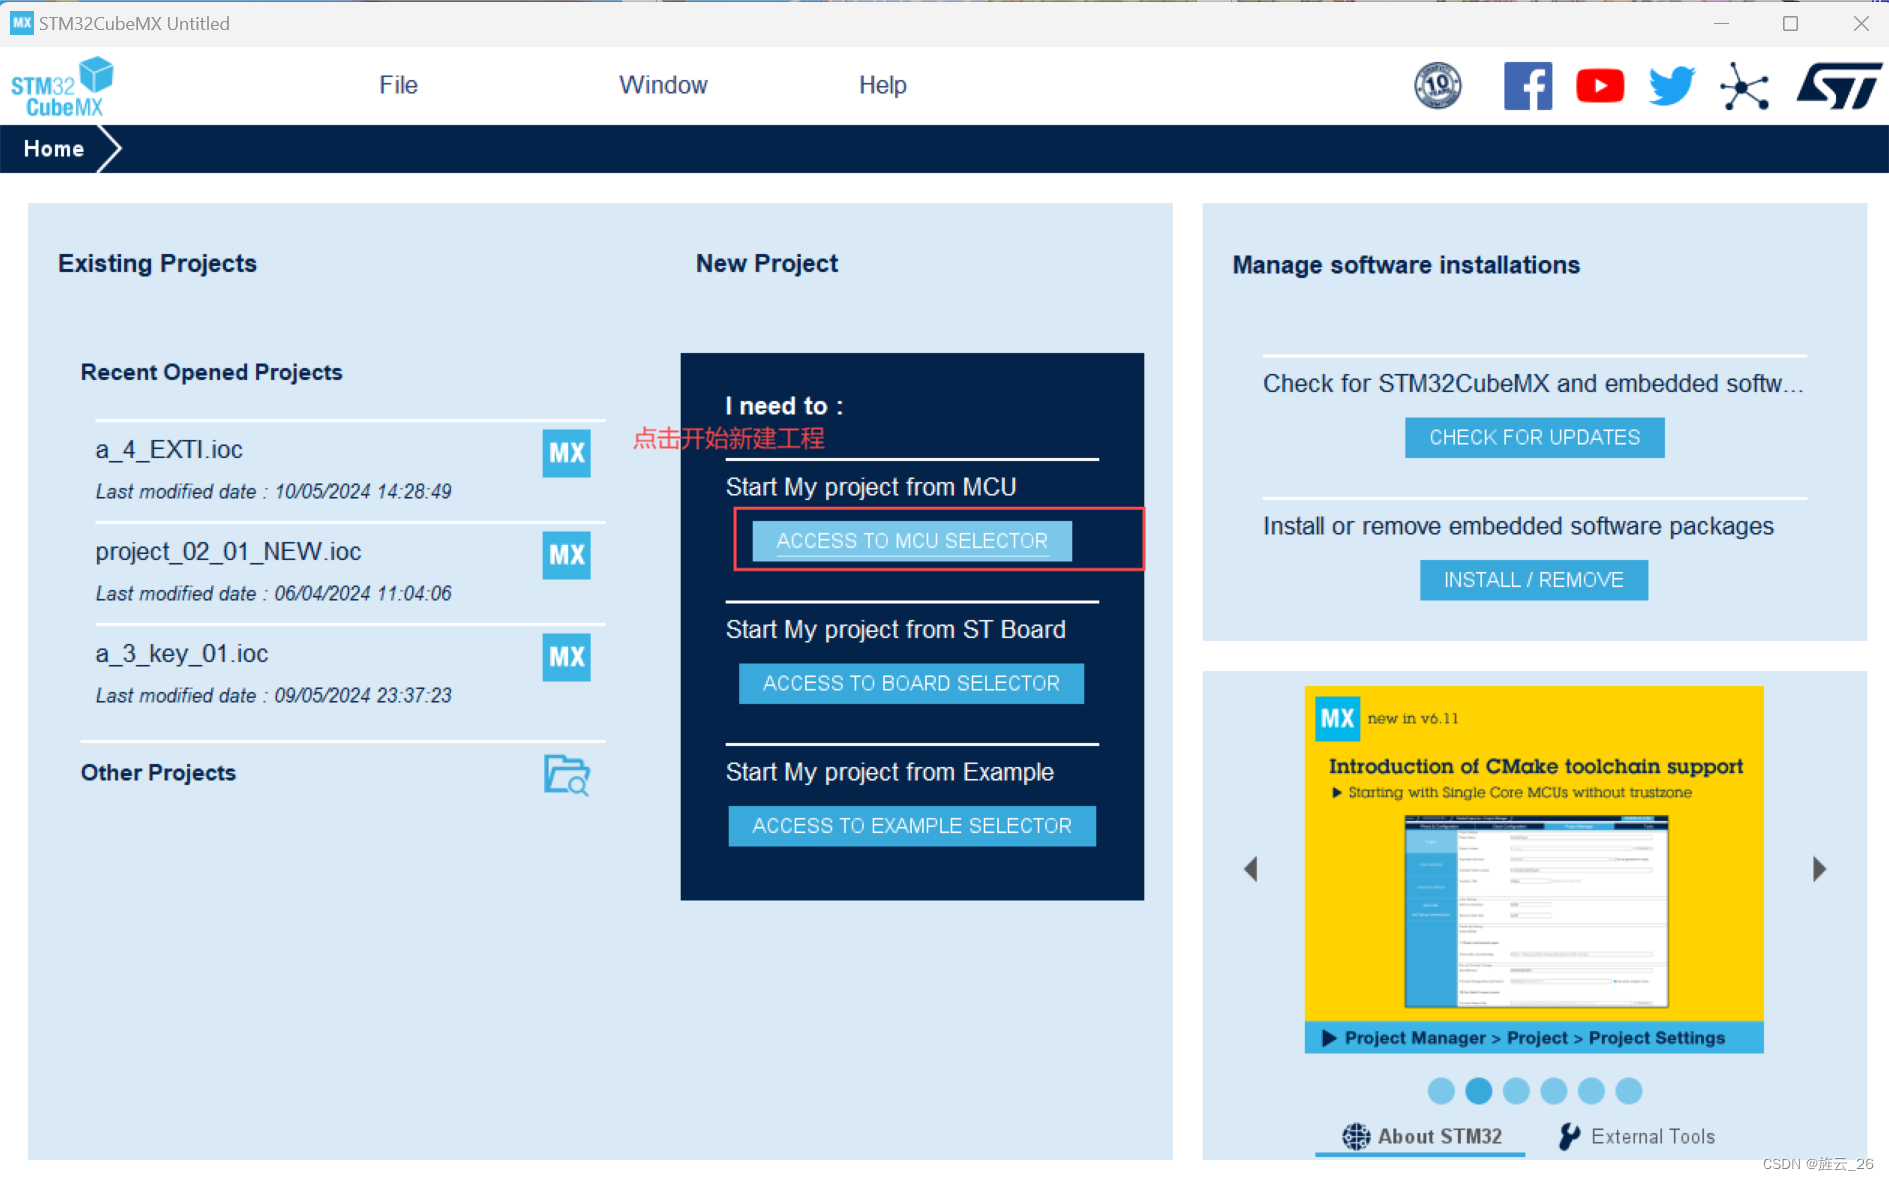Screen dimensions: 1889x1180
Task: Click the STM32CubeMX logo
Action: pos(62,87)
